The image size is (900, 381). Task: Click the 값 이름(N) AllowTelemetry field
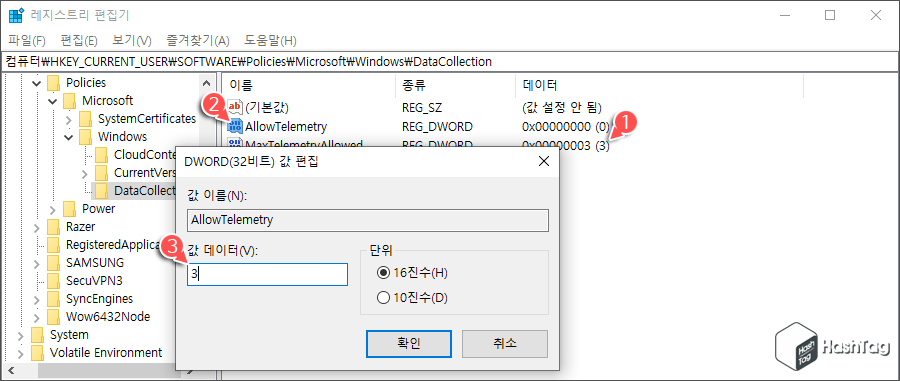(x=368, y=220)
